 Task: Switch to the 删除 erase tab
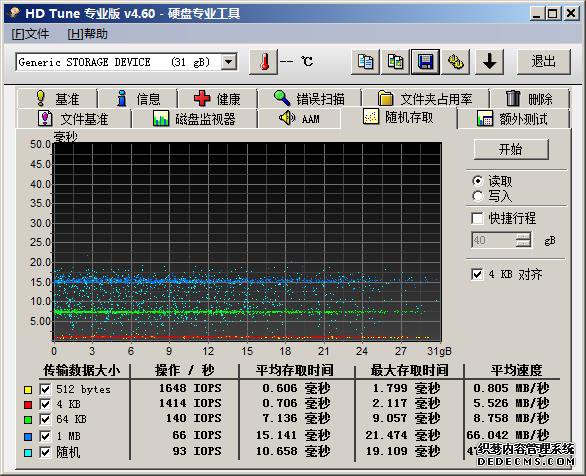(x=529, y=99)
